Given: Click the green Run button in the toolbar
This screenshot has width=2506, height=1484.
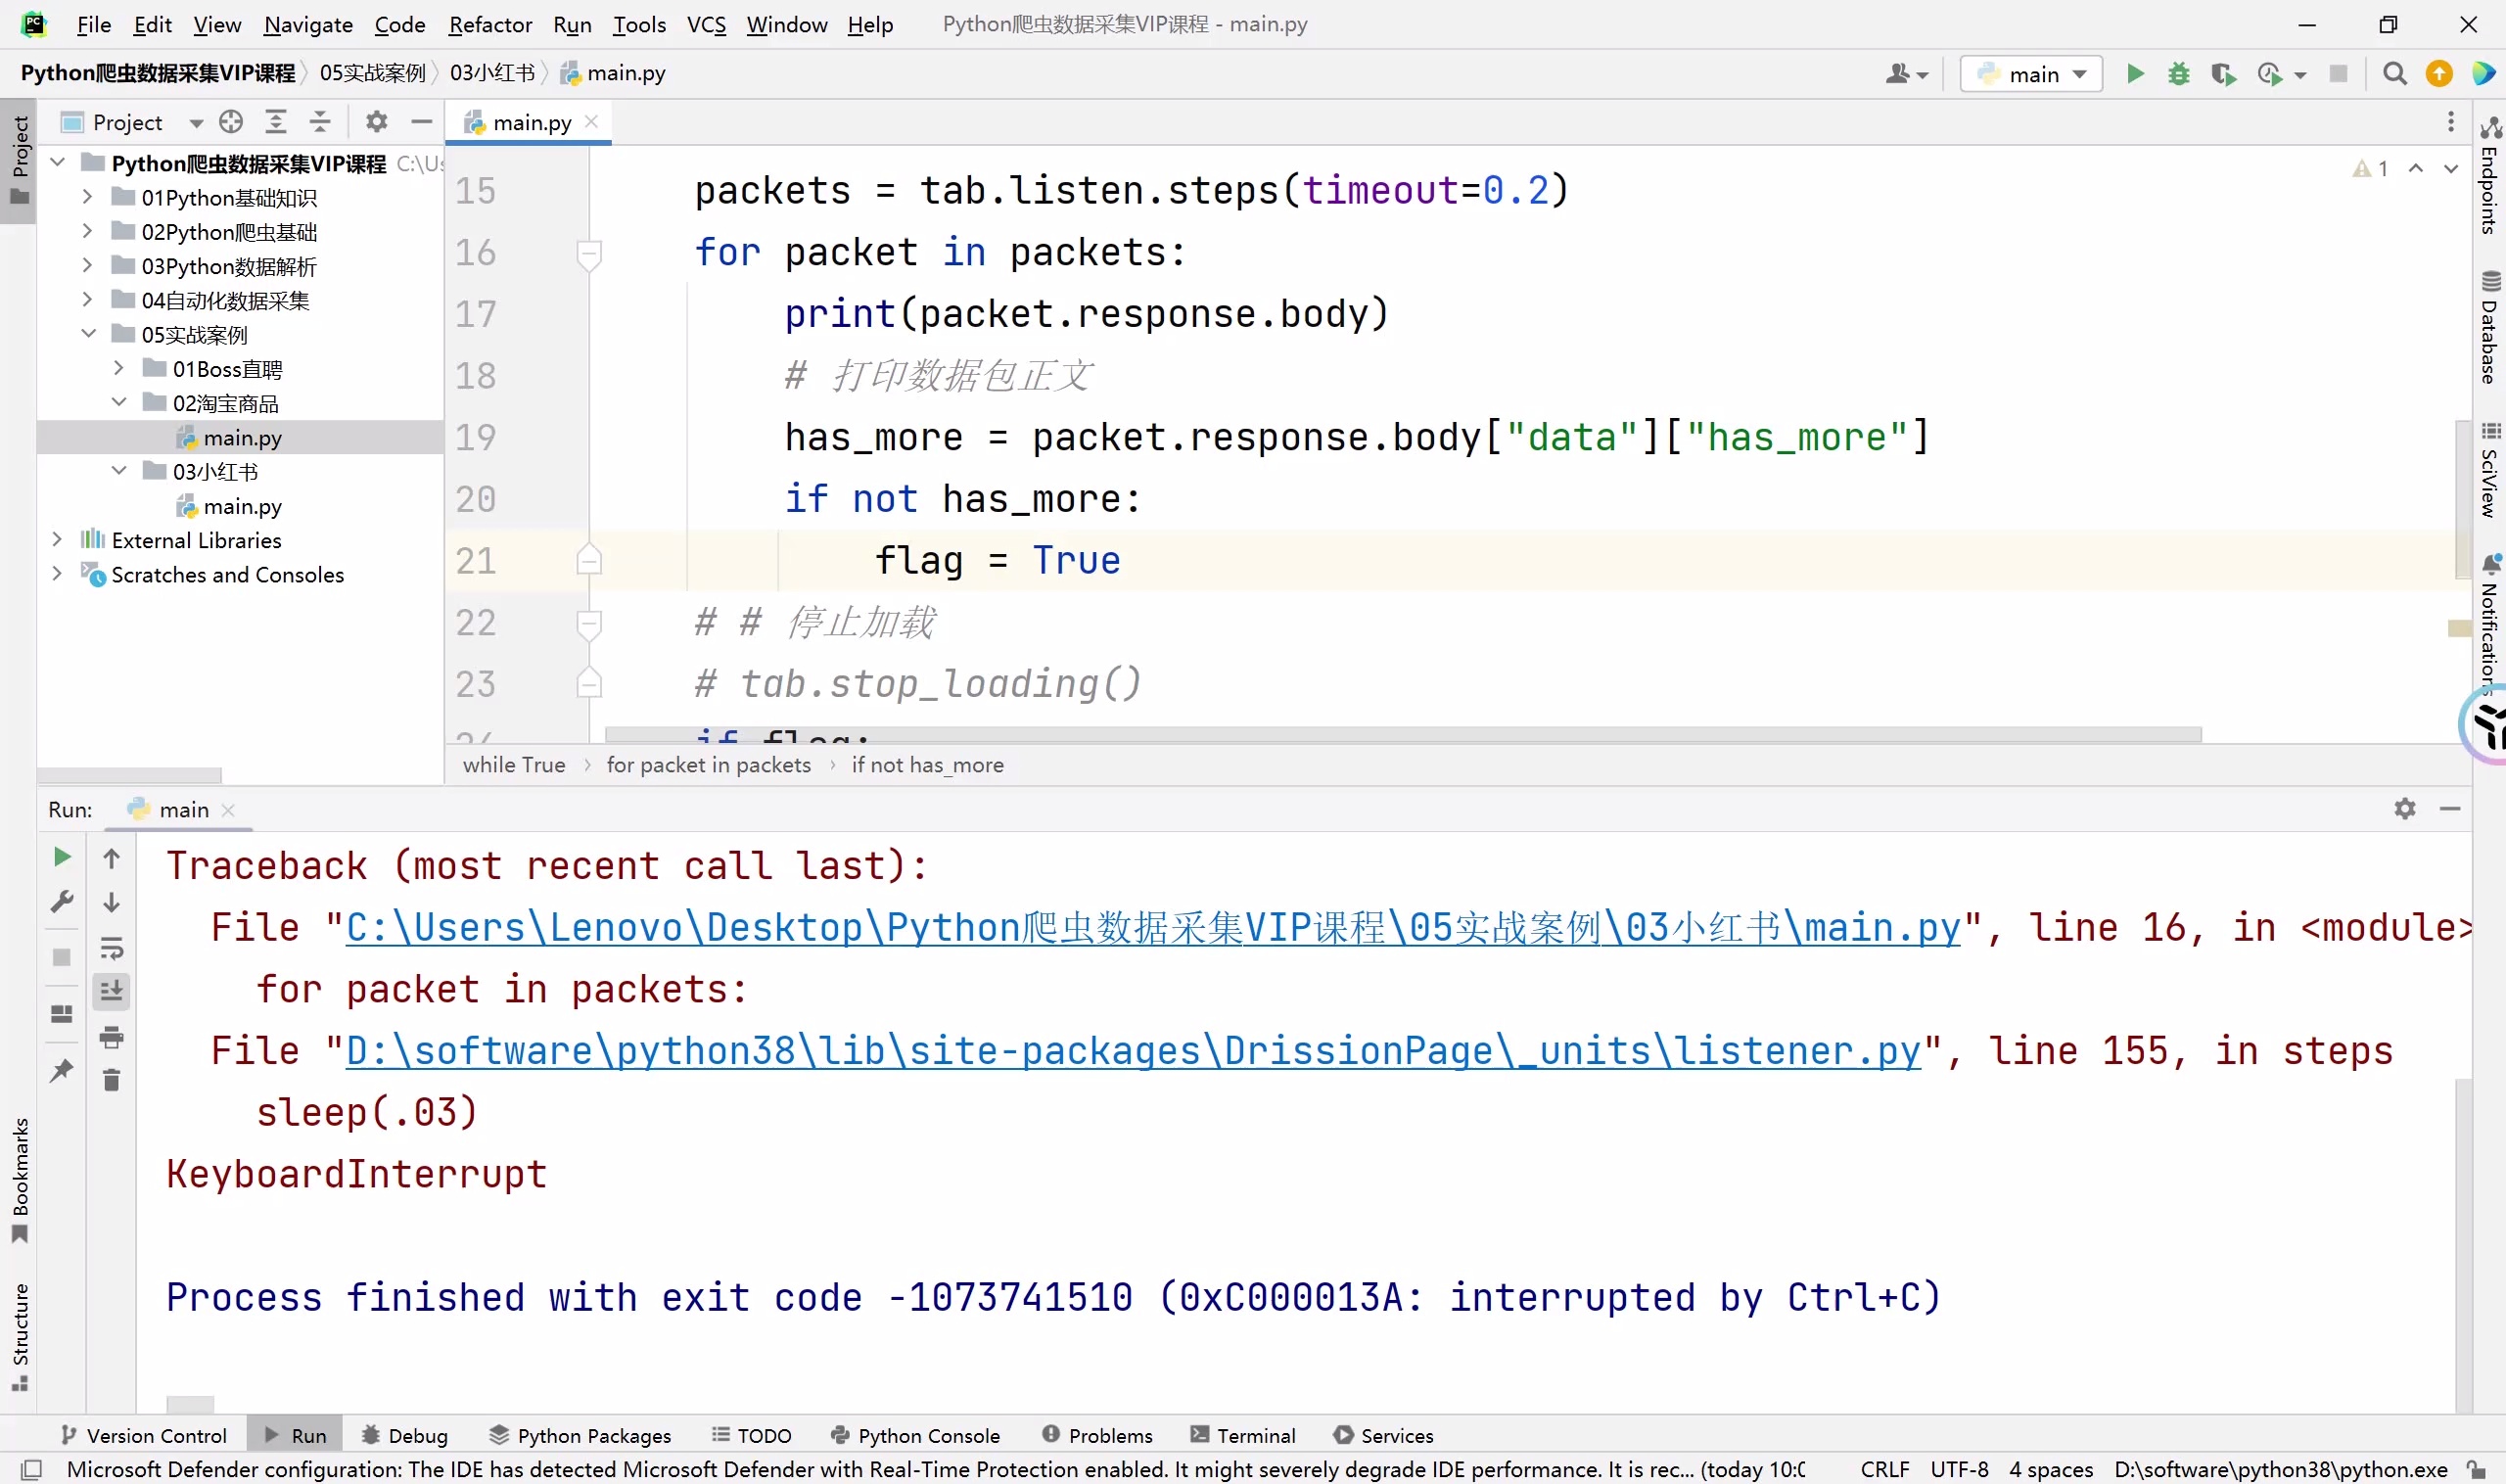Looking at the screenshot, I should tap(2134, 74).
